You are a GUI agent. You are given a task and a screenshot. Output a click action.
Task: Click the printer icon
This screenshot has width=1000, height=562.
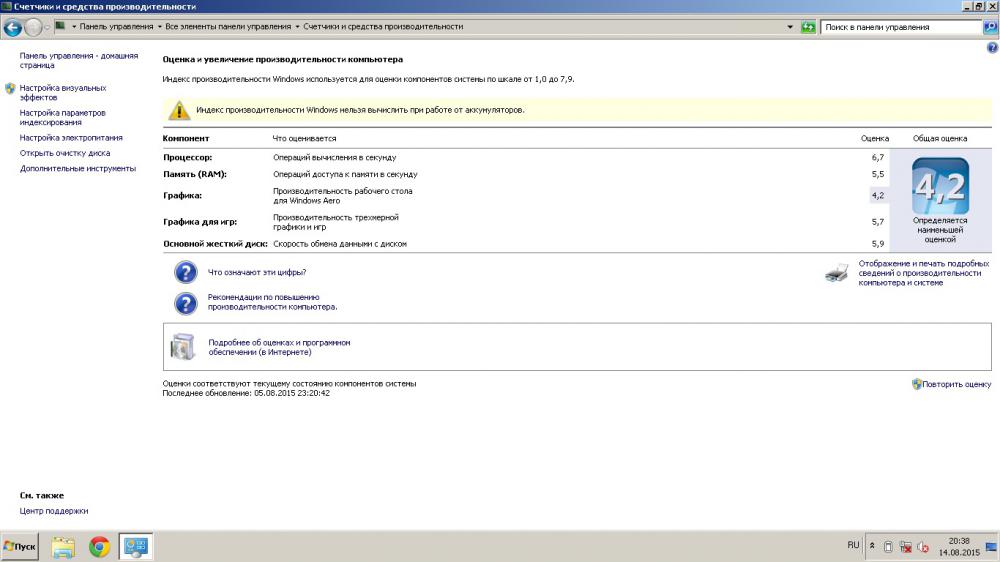coord(837,273)
